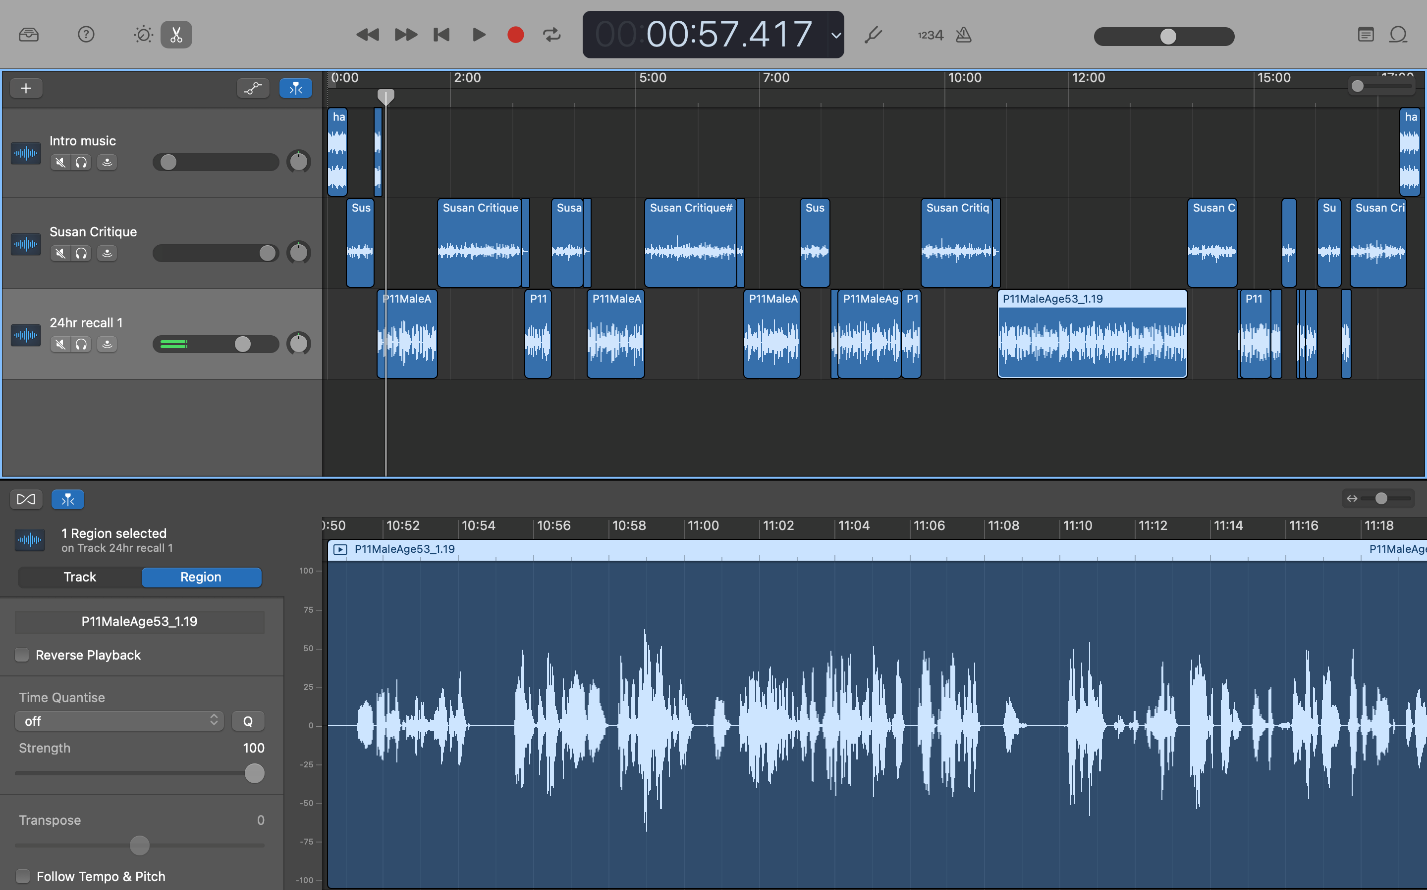This screenshot has width=1427, height=890.
Task: Enable the cycle repeat icon in the transport
Action: (551, 34)
